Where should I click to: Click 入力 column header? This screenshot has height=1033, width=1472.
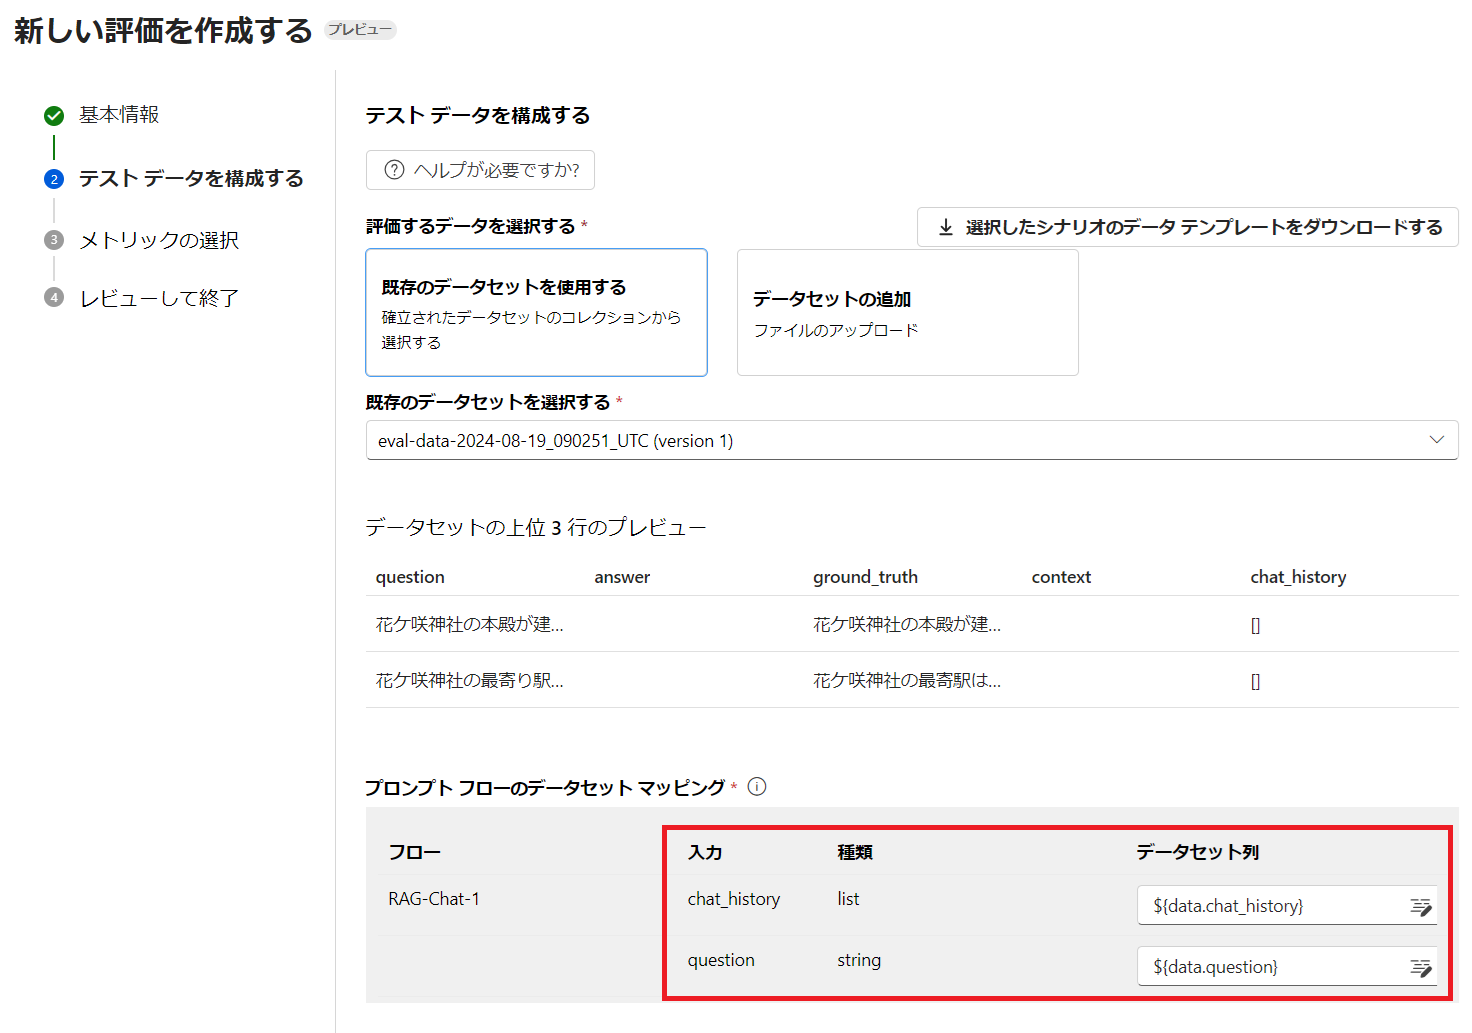(x=705, y=852)
